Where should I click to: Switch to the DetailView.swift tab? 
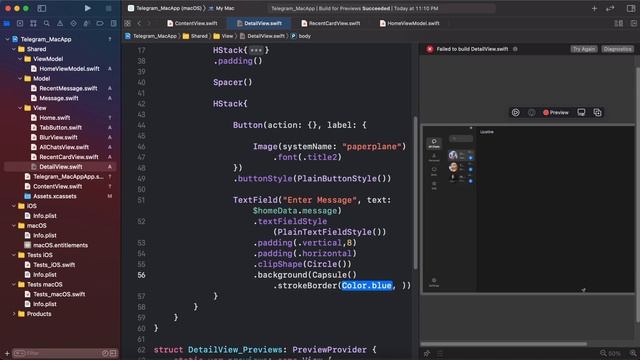point(259,24)
